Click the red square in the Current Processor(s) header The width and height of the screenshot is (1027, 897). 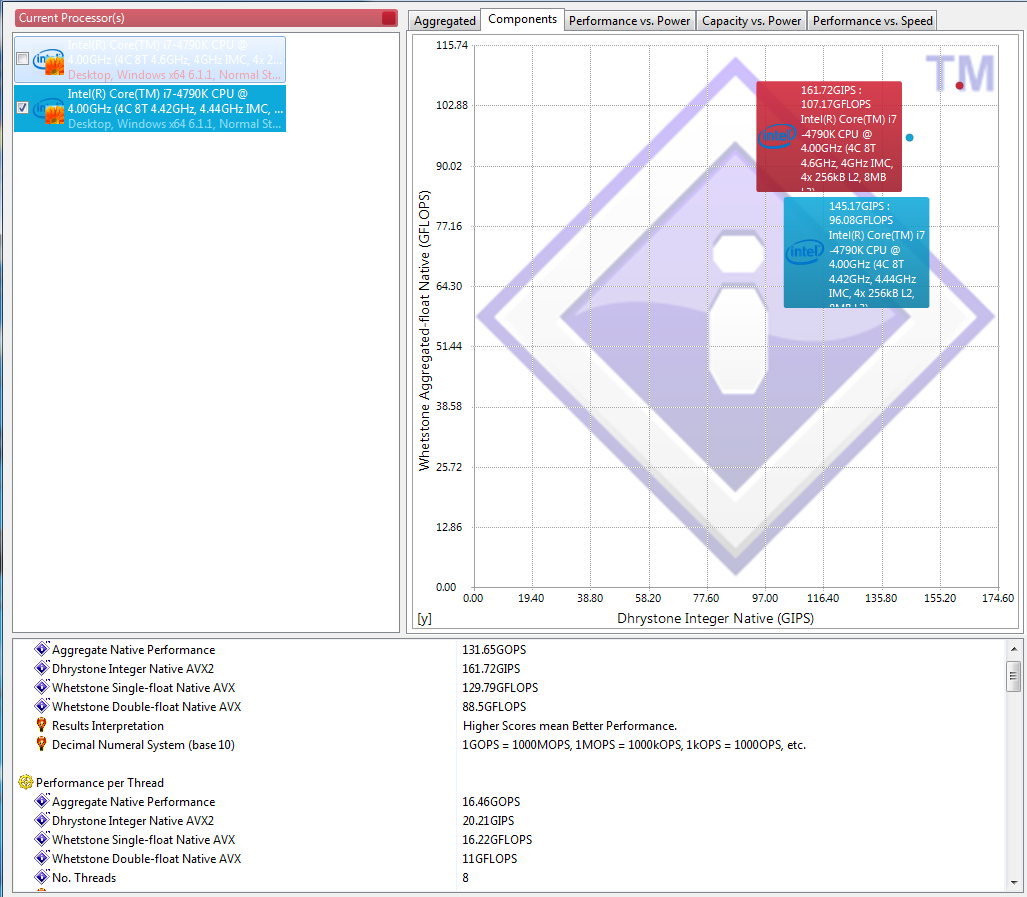(x=389, y=18)
